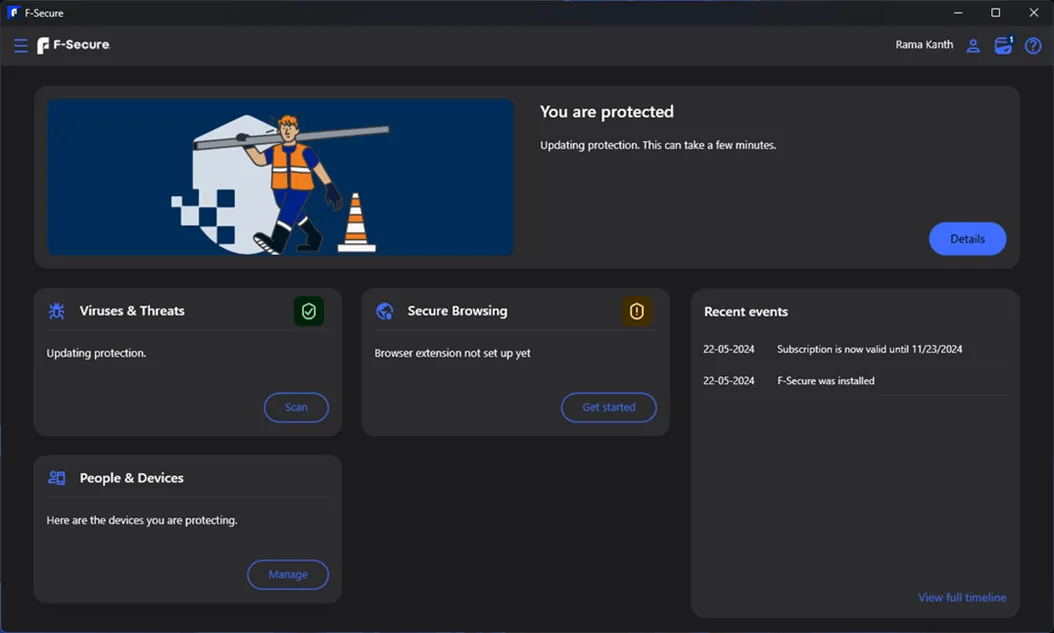Open the View full timeline link

pyautogui.click(x=962, y=597)
